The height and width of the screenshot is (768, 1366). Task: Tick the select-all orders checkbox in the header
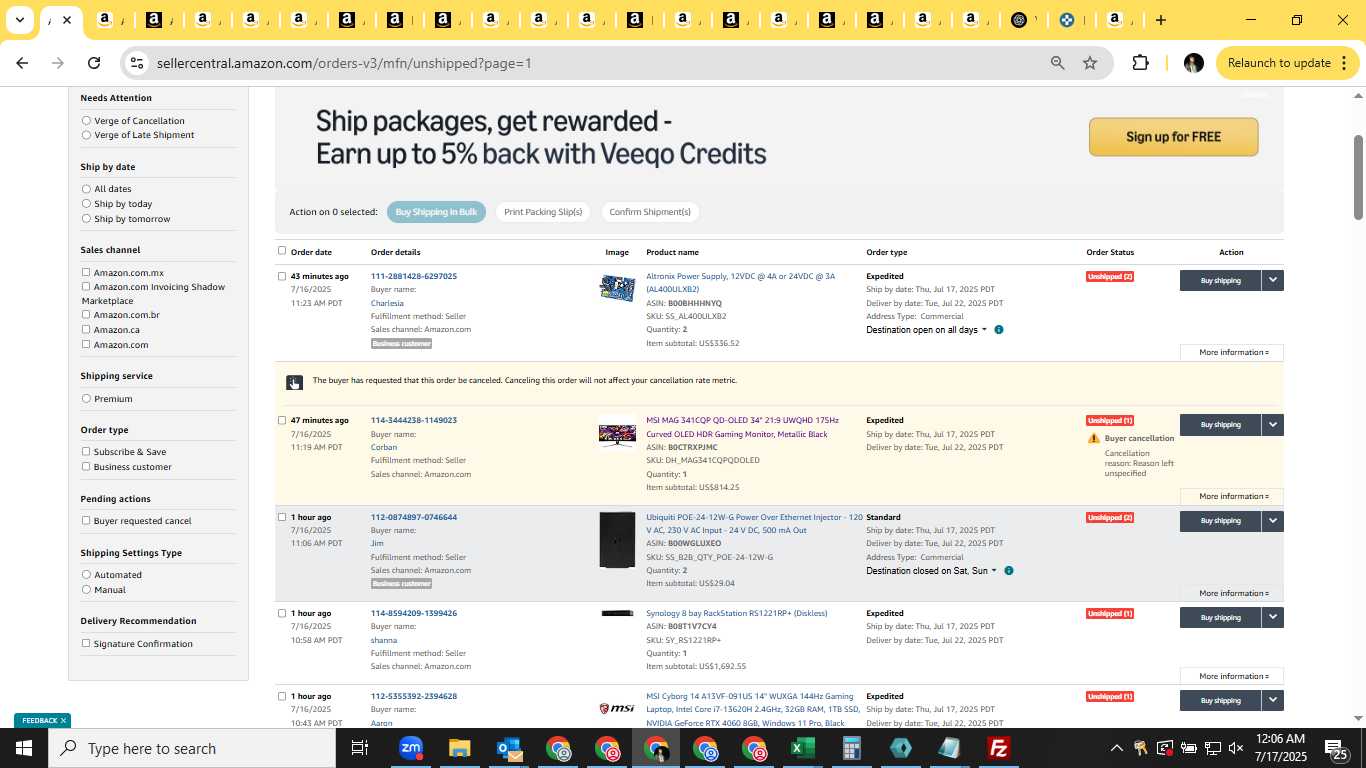pos(282,251)
